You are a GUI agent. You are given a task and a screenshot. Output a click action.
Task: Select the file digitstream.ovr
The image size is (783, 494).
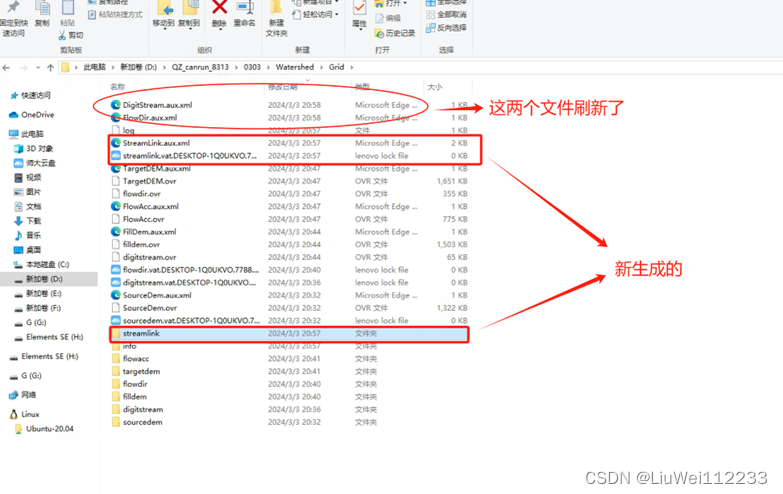click(149, 257)
